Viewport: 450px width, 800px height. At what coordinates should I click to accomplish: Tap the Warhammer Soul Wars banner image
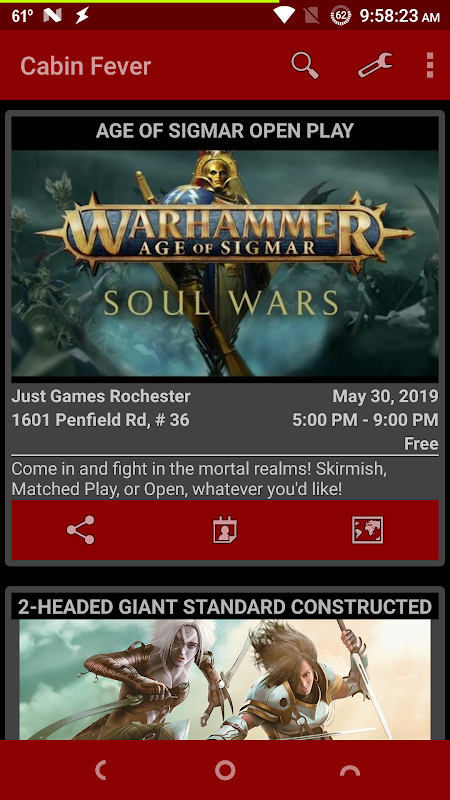tap(225, 263)
